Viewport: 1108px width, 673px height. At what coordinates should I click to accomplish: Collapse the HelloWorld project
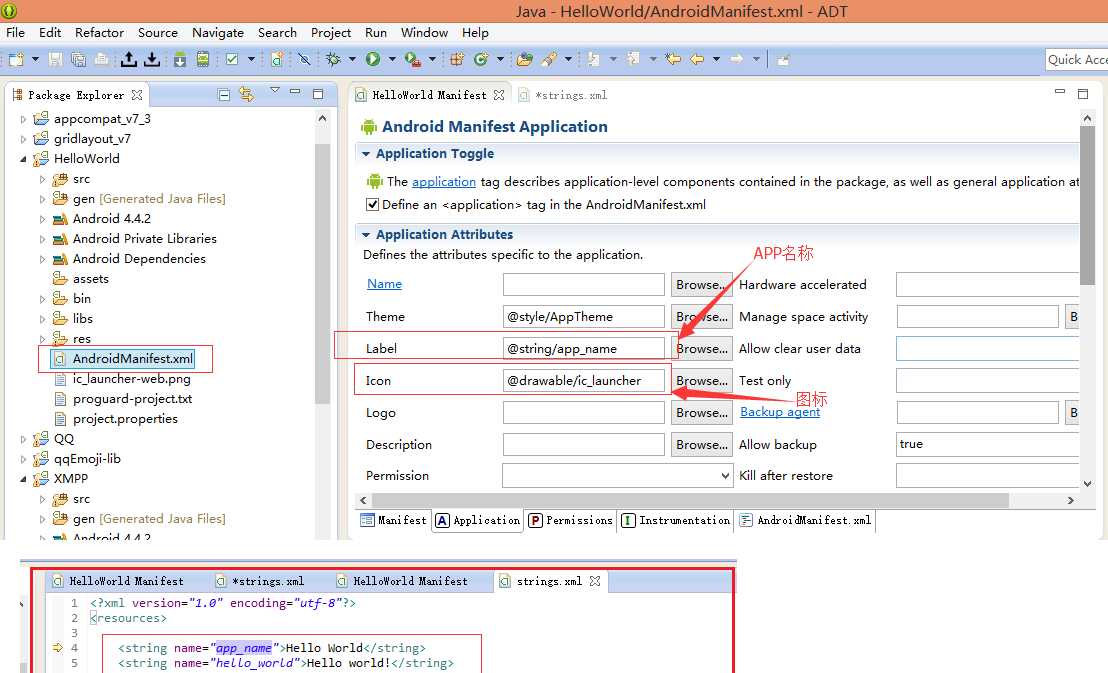point(23,159)
